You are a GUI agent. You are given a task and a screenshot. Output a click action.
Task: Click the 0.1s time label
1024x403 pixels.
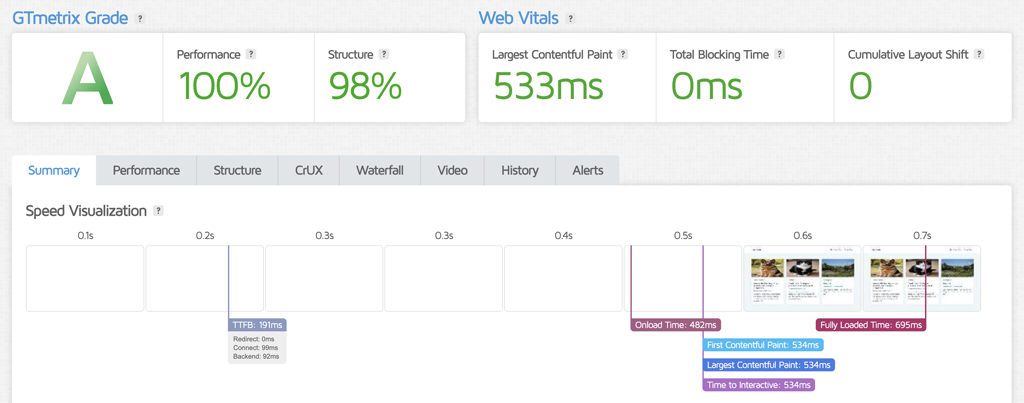[85, 235]
